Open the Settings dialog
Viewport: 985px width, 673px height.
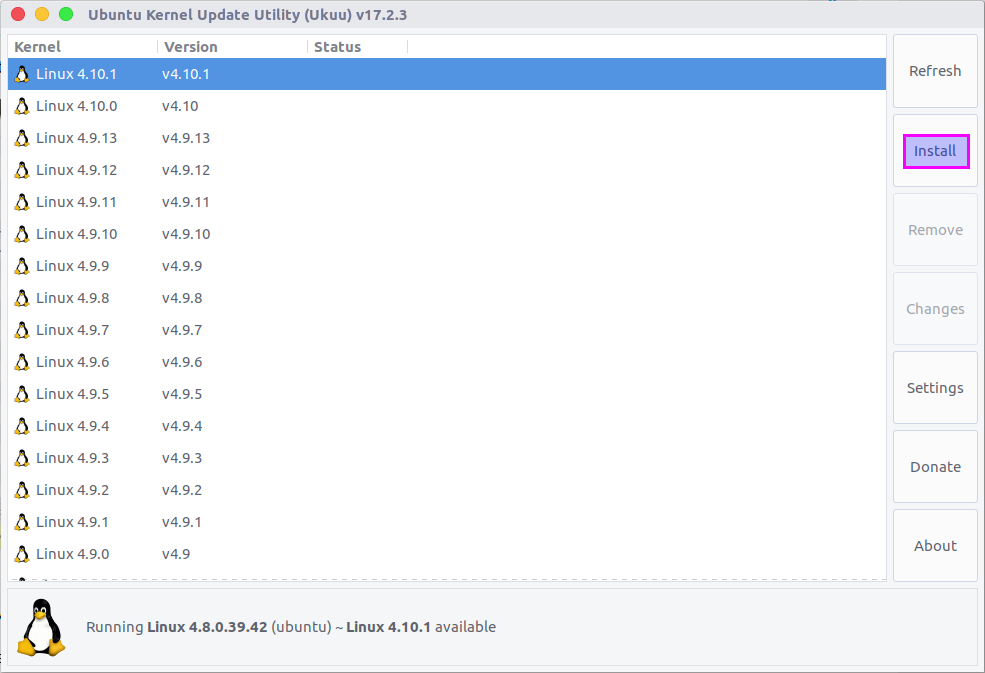935,388
